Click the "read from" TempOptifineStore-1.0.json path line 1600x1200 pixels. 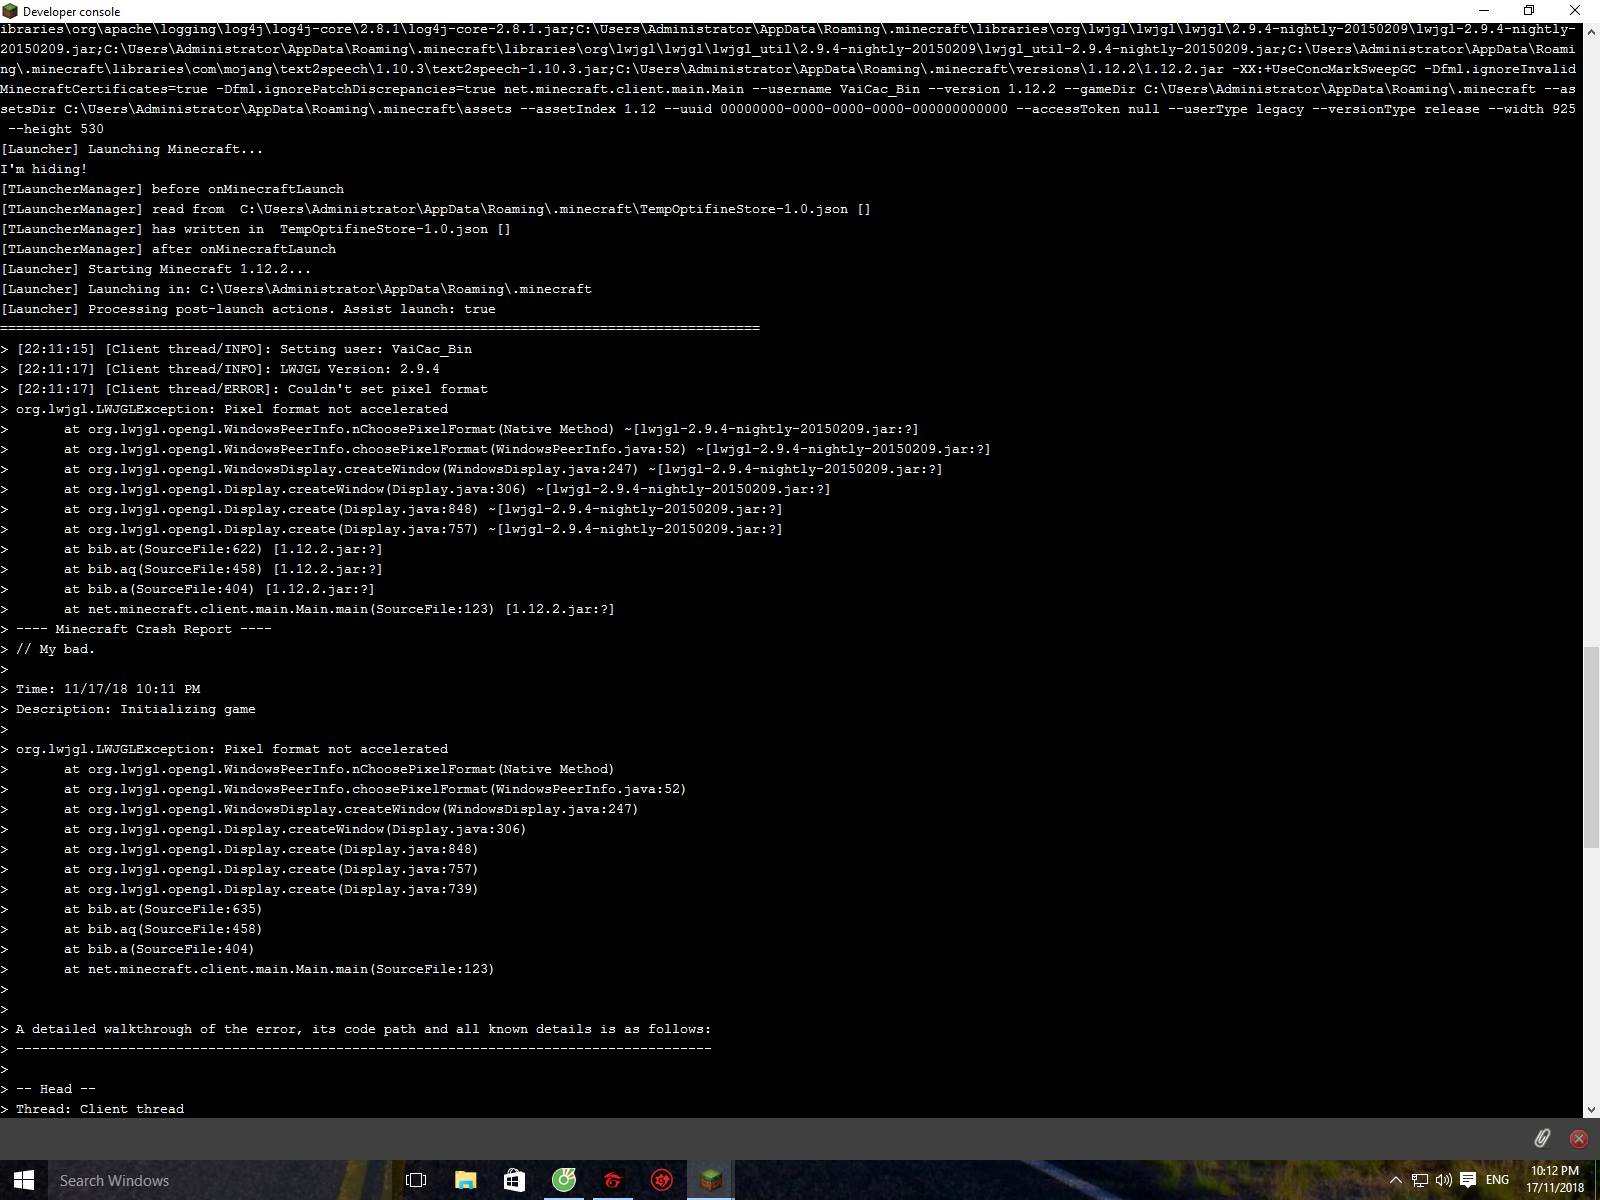pyautogui.click(x=436, y=209)
